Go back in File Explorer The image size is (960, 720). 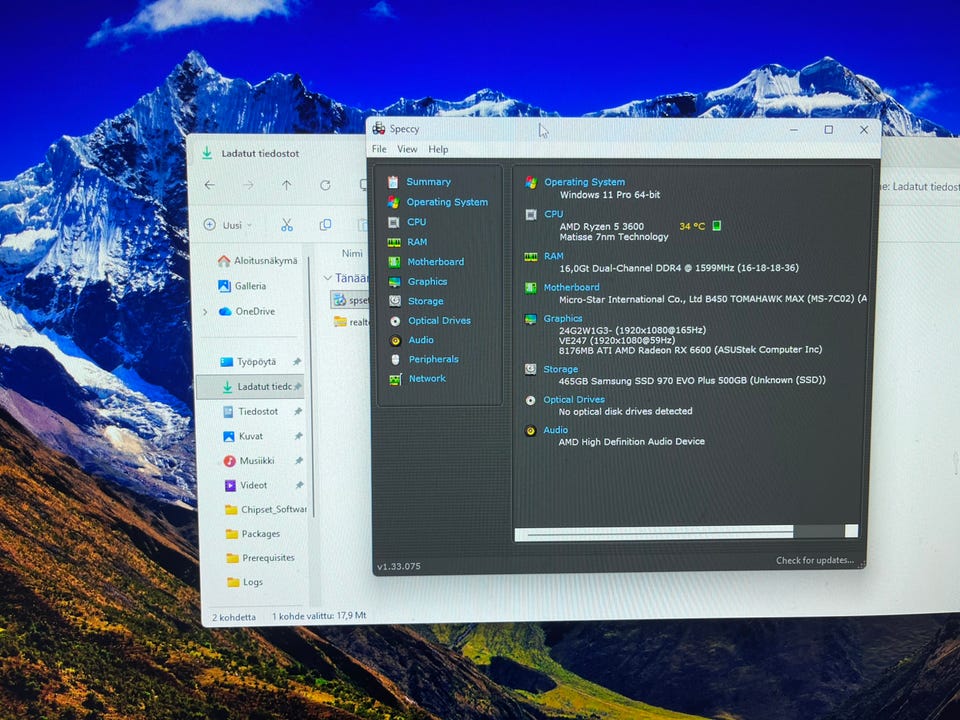pos(210,185)
